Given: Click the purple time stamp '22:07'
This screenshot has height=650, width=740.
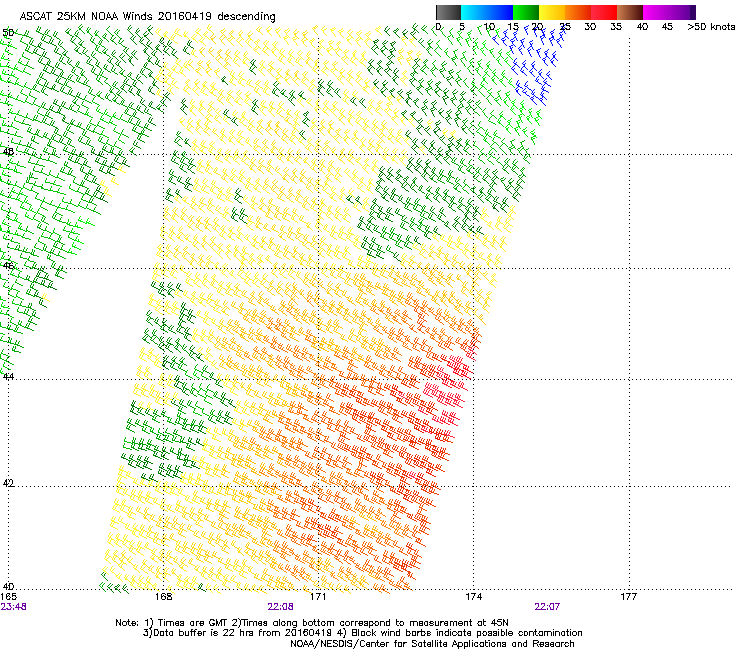Looking at the screenshot, I should click(x=547, y=607).
